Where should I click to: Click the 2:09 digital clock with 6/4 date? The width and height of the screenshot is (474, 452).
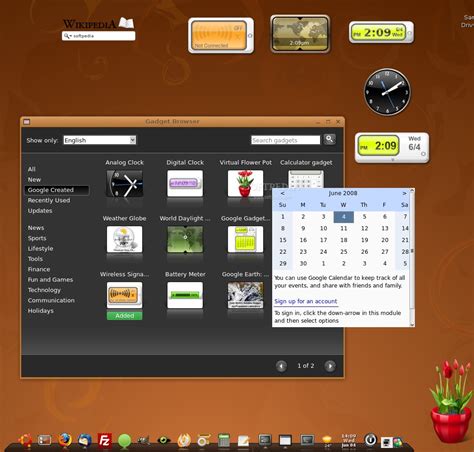click(392, 147)
